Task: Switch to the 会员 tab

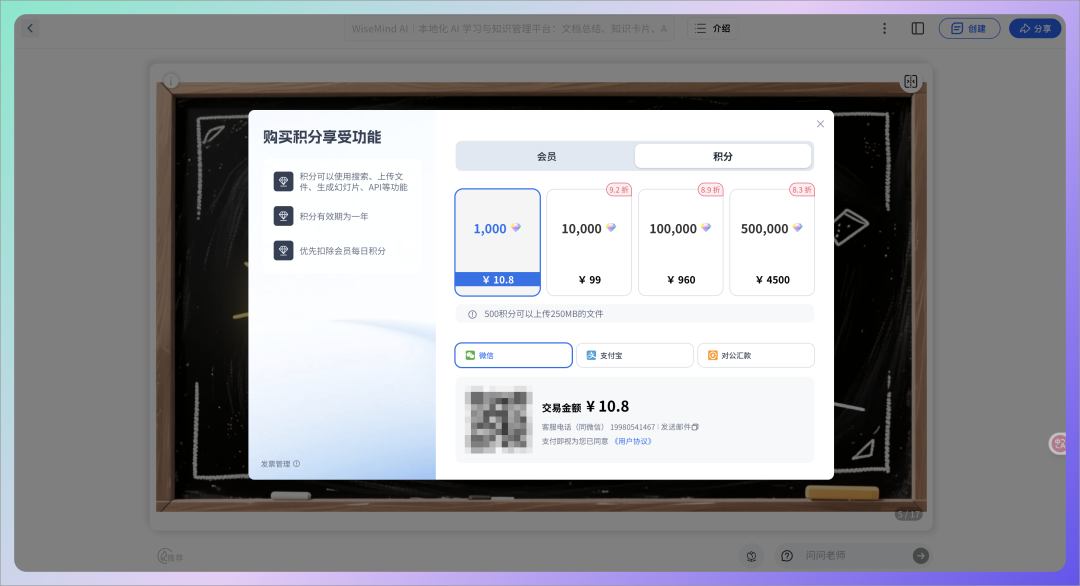Action: tap(546, 156)
